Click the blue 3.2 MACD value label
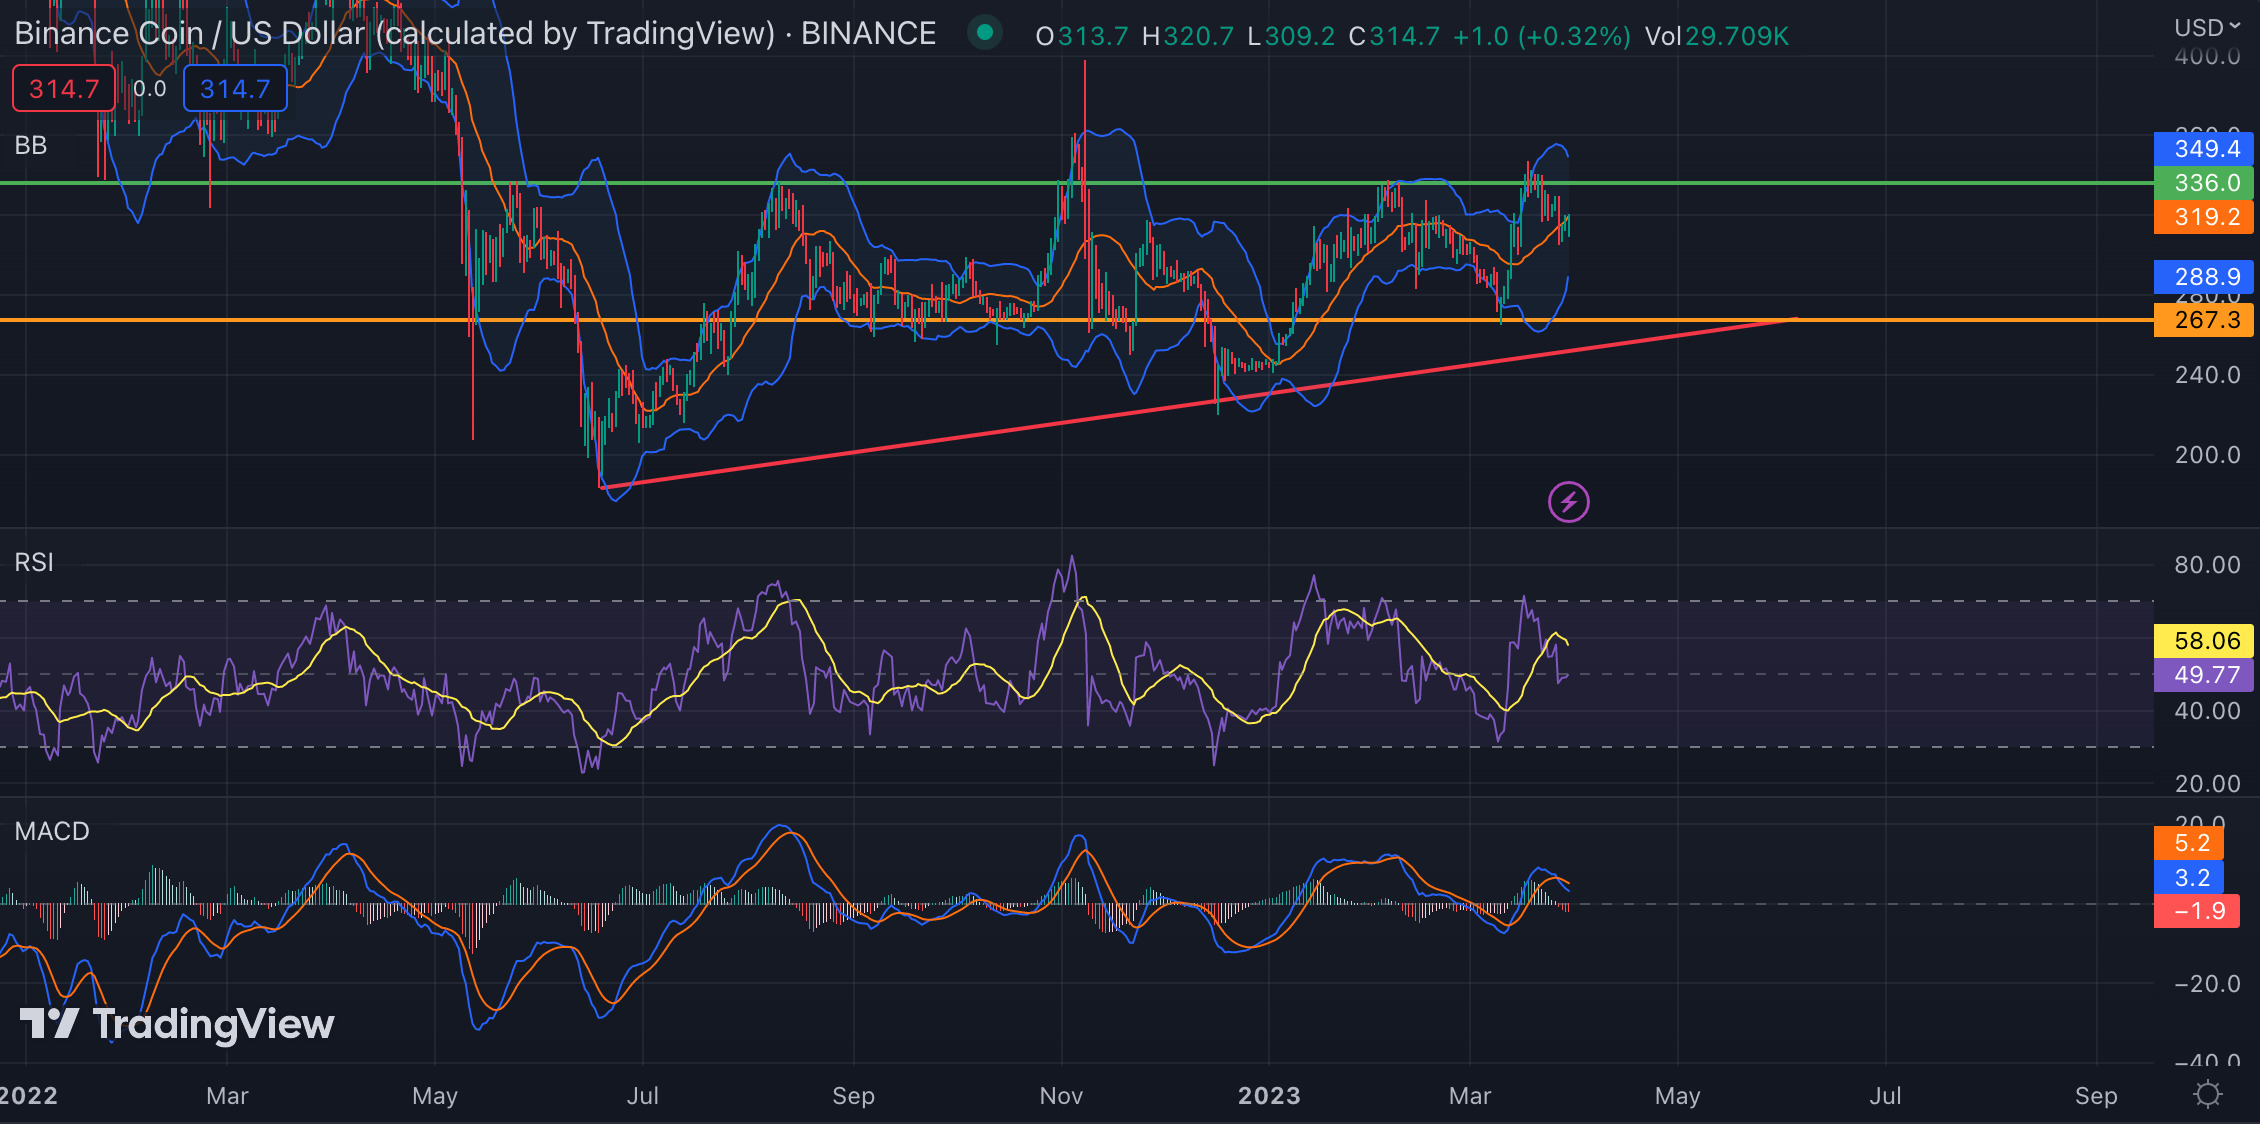The image size is (2260, 1124). click(2190, 878)
